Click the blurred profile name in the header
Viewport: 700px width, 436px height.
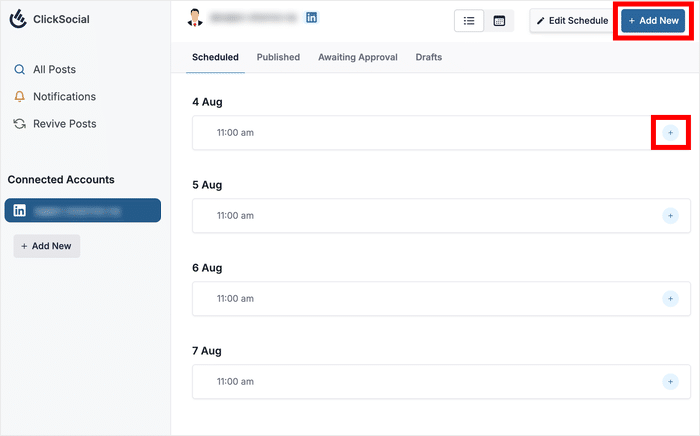(253, 18)
